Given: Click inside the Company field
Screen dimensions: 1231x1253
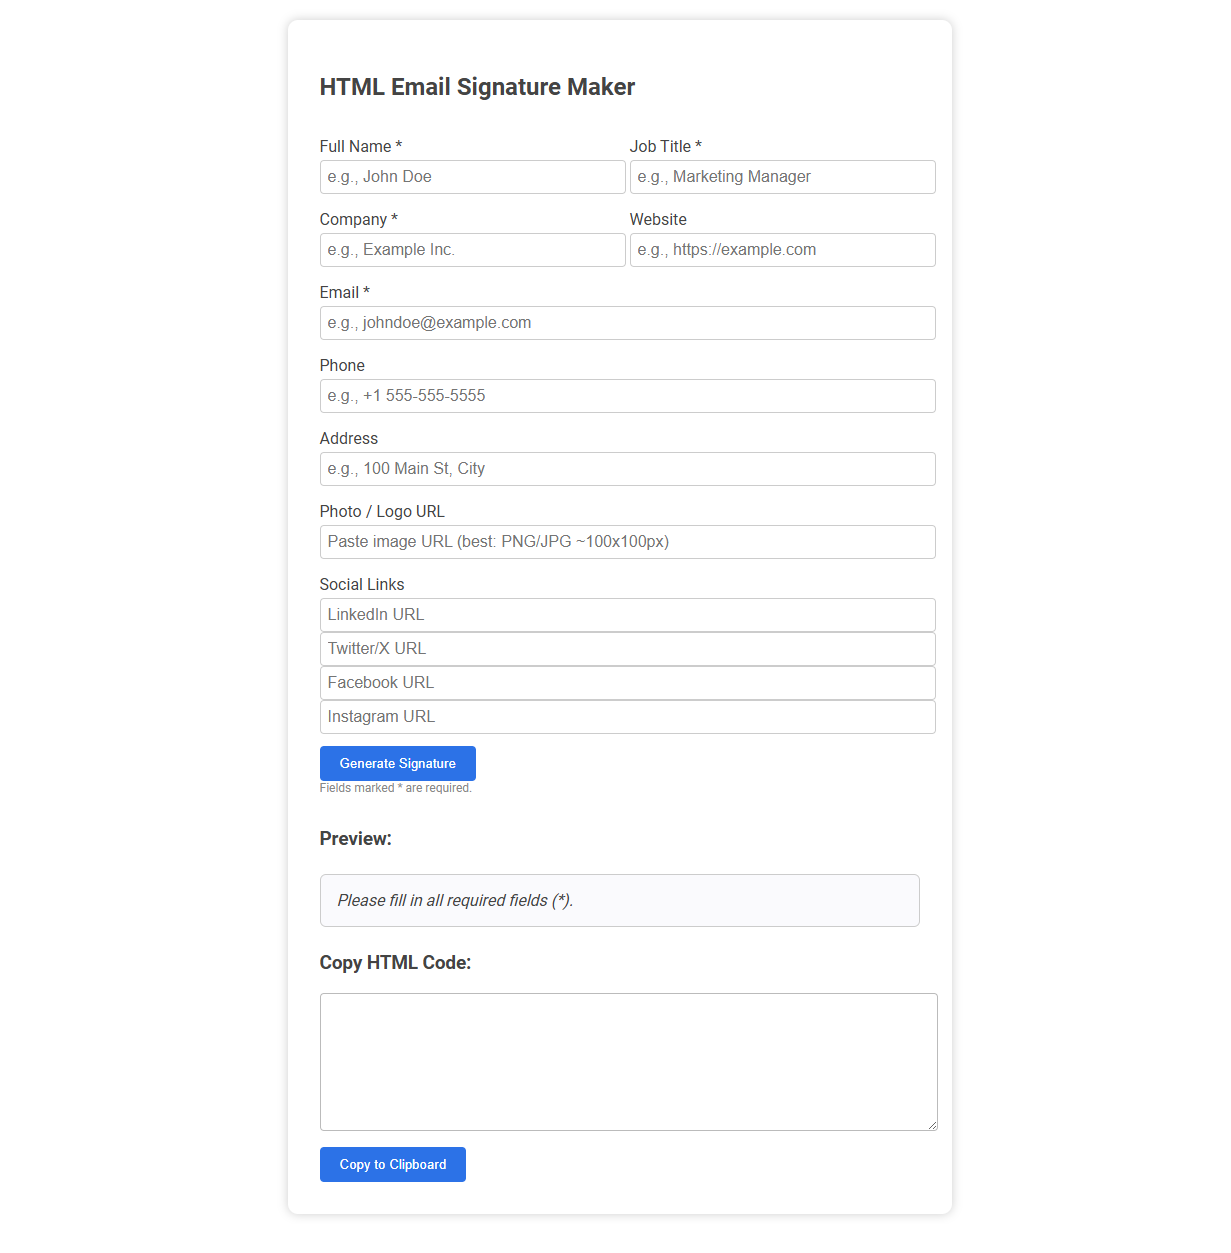Looking at the screenshot, I should tap(472, 250).
